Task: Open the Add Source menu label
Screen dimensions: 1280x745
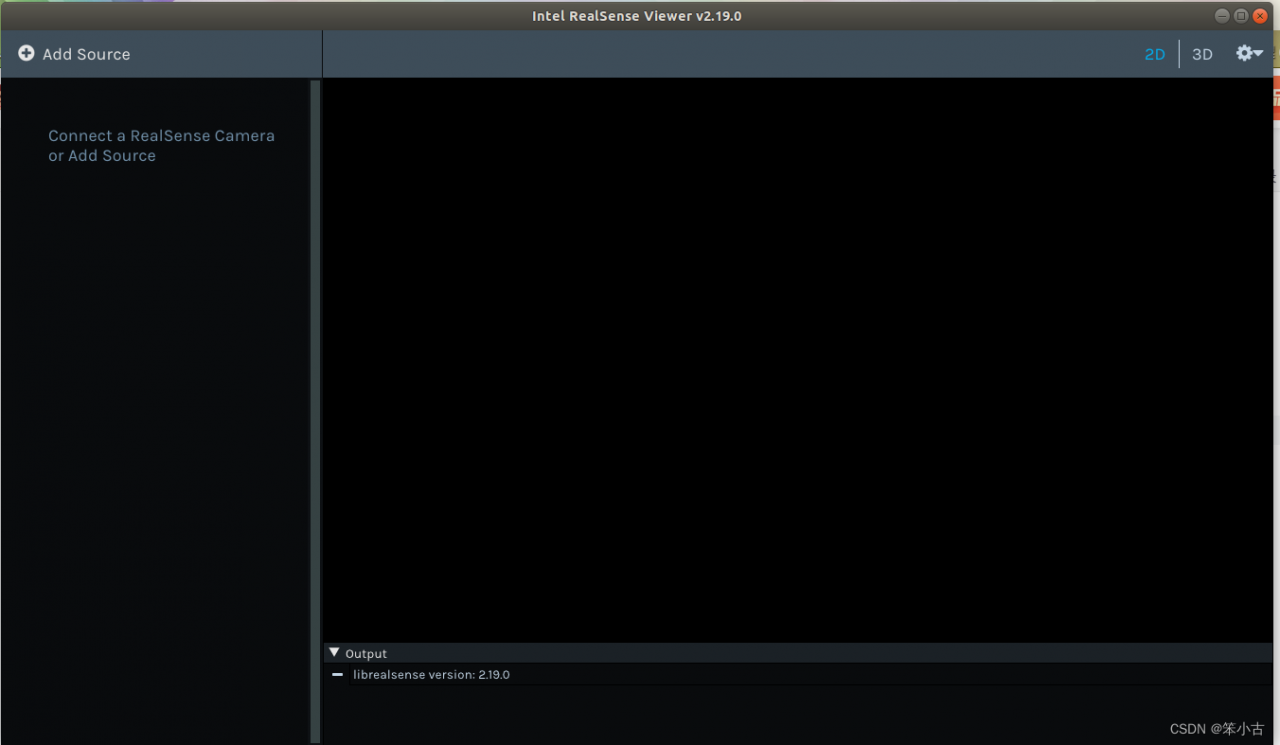Action: click(86, 54)
